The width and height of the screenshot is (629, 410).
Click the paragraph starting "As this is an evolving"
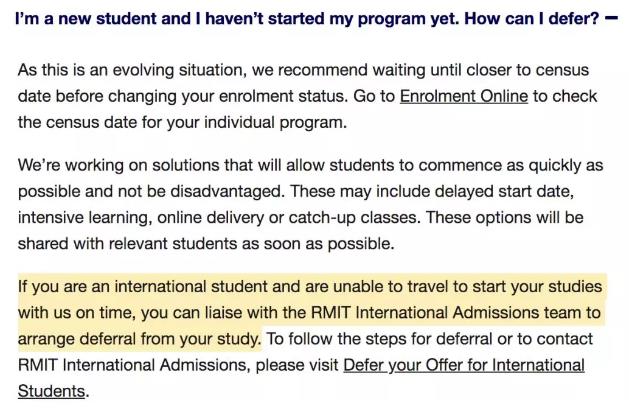click(307, 96)
